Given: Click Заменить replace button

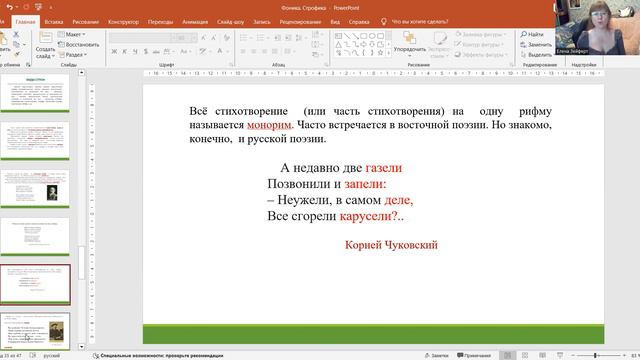Looking at the screenshot, I should pyautogui.click(x=536, y=44).
